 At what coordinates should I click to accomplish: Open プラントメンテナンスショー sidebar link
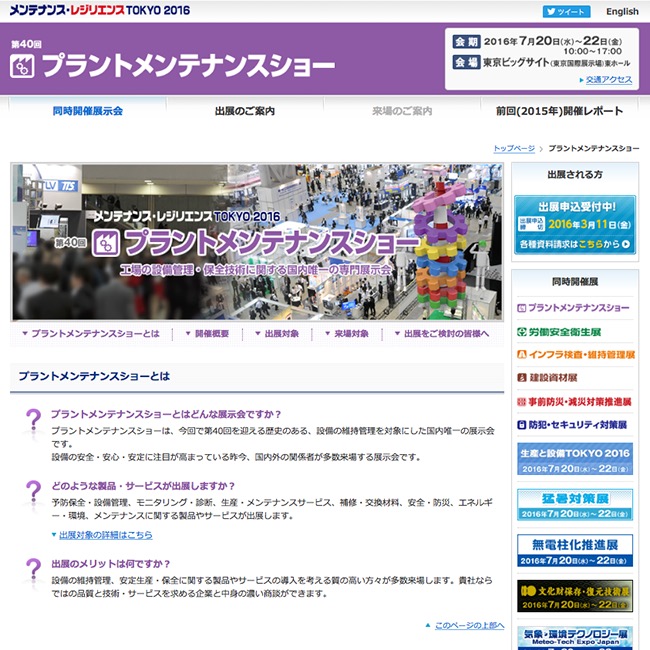coord(574,307)
